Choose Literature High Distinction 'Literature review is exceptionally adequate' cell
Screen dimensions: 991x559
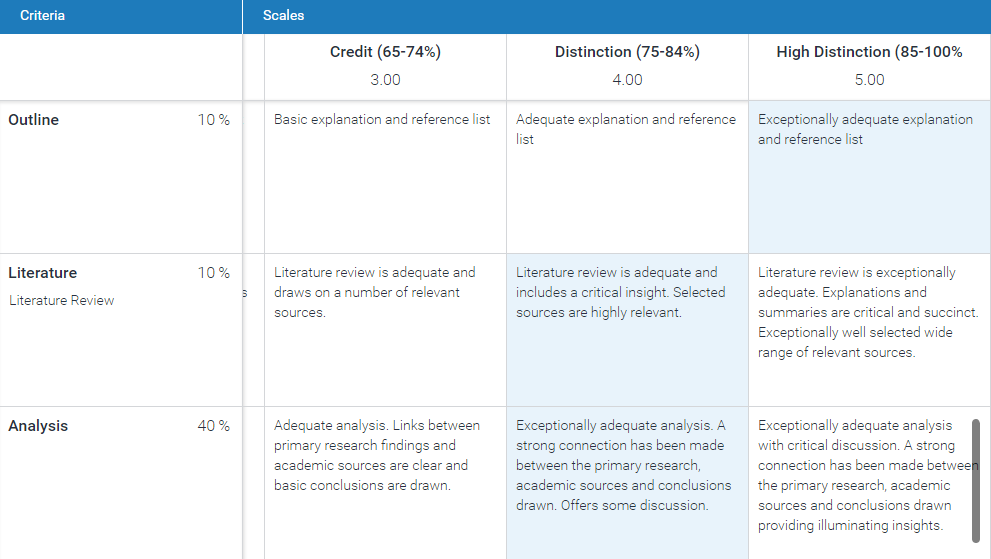870,330
